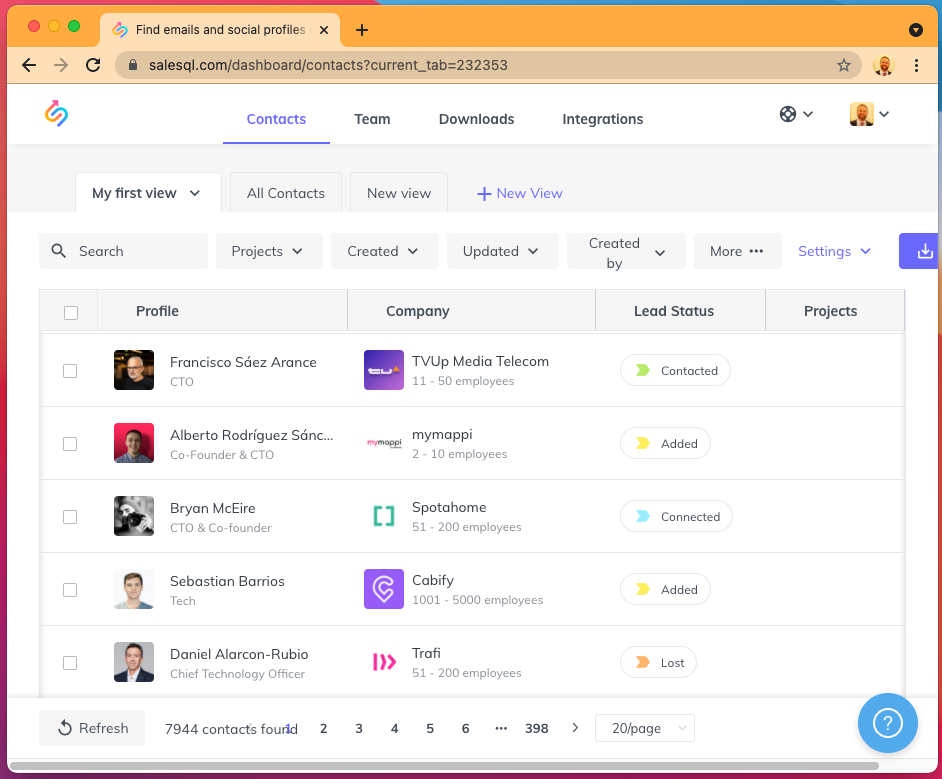
Task: Click the globe language icon in header
Action: (790, 114)
